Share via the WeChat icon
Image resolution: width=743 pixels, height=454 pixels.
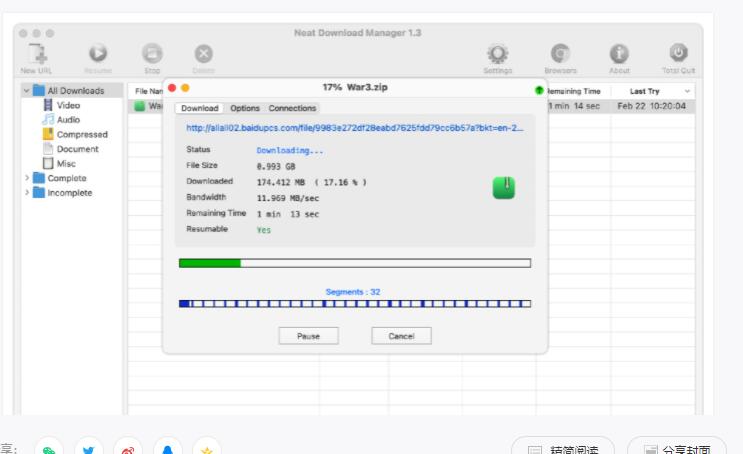coord(49,448)
